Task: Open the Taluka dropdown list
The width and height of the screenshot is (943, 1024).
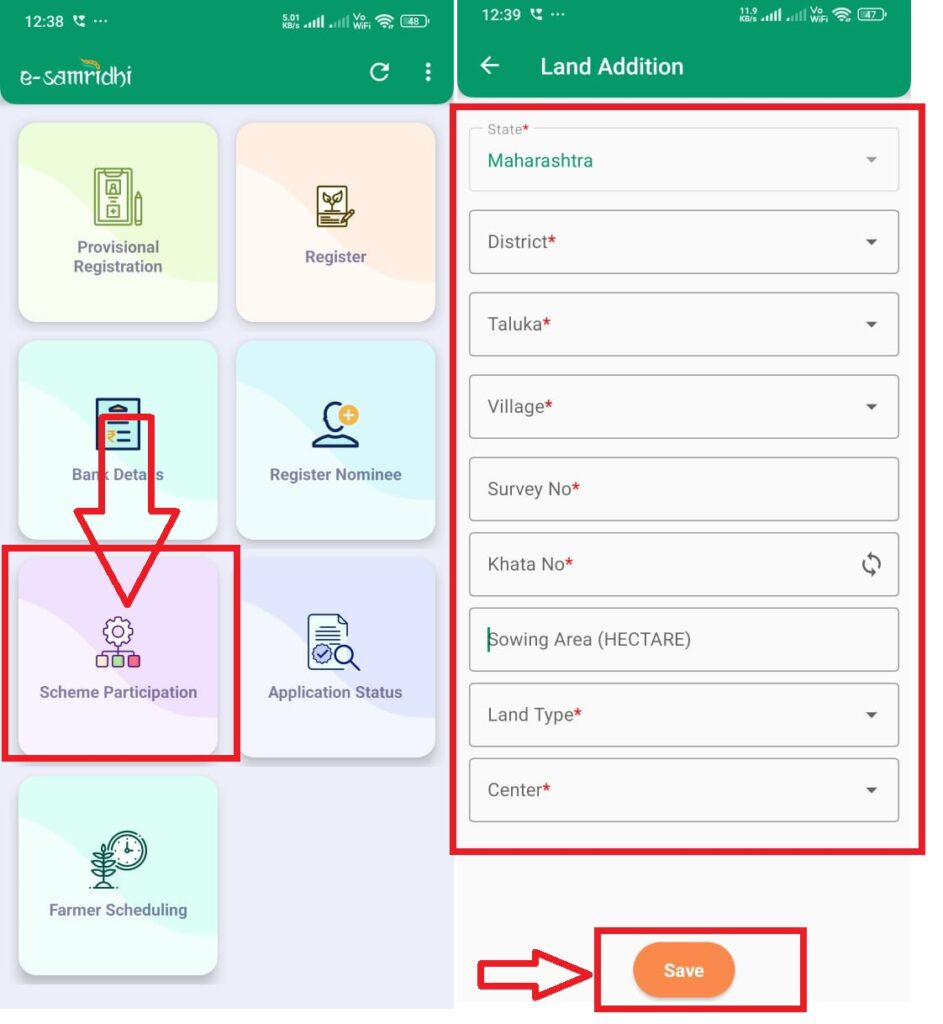Action: [x=683, y=324]
